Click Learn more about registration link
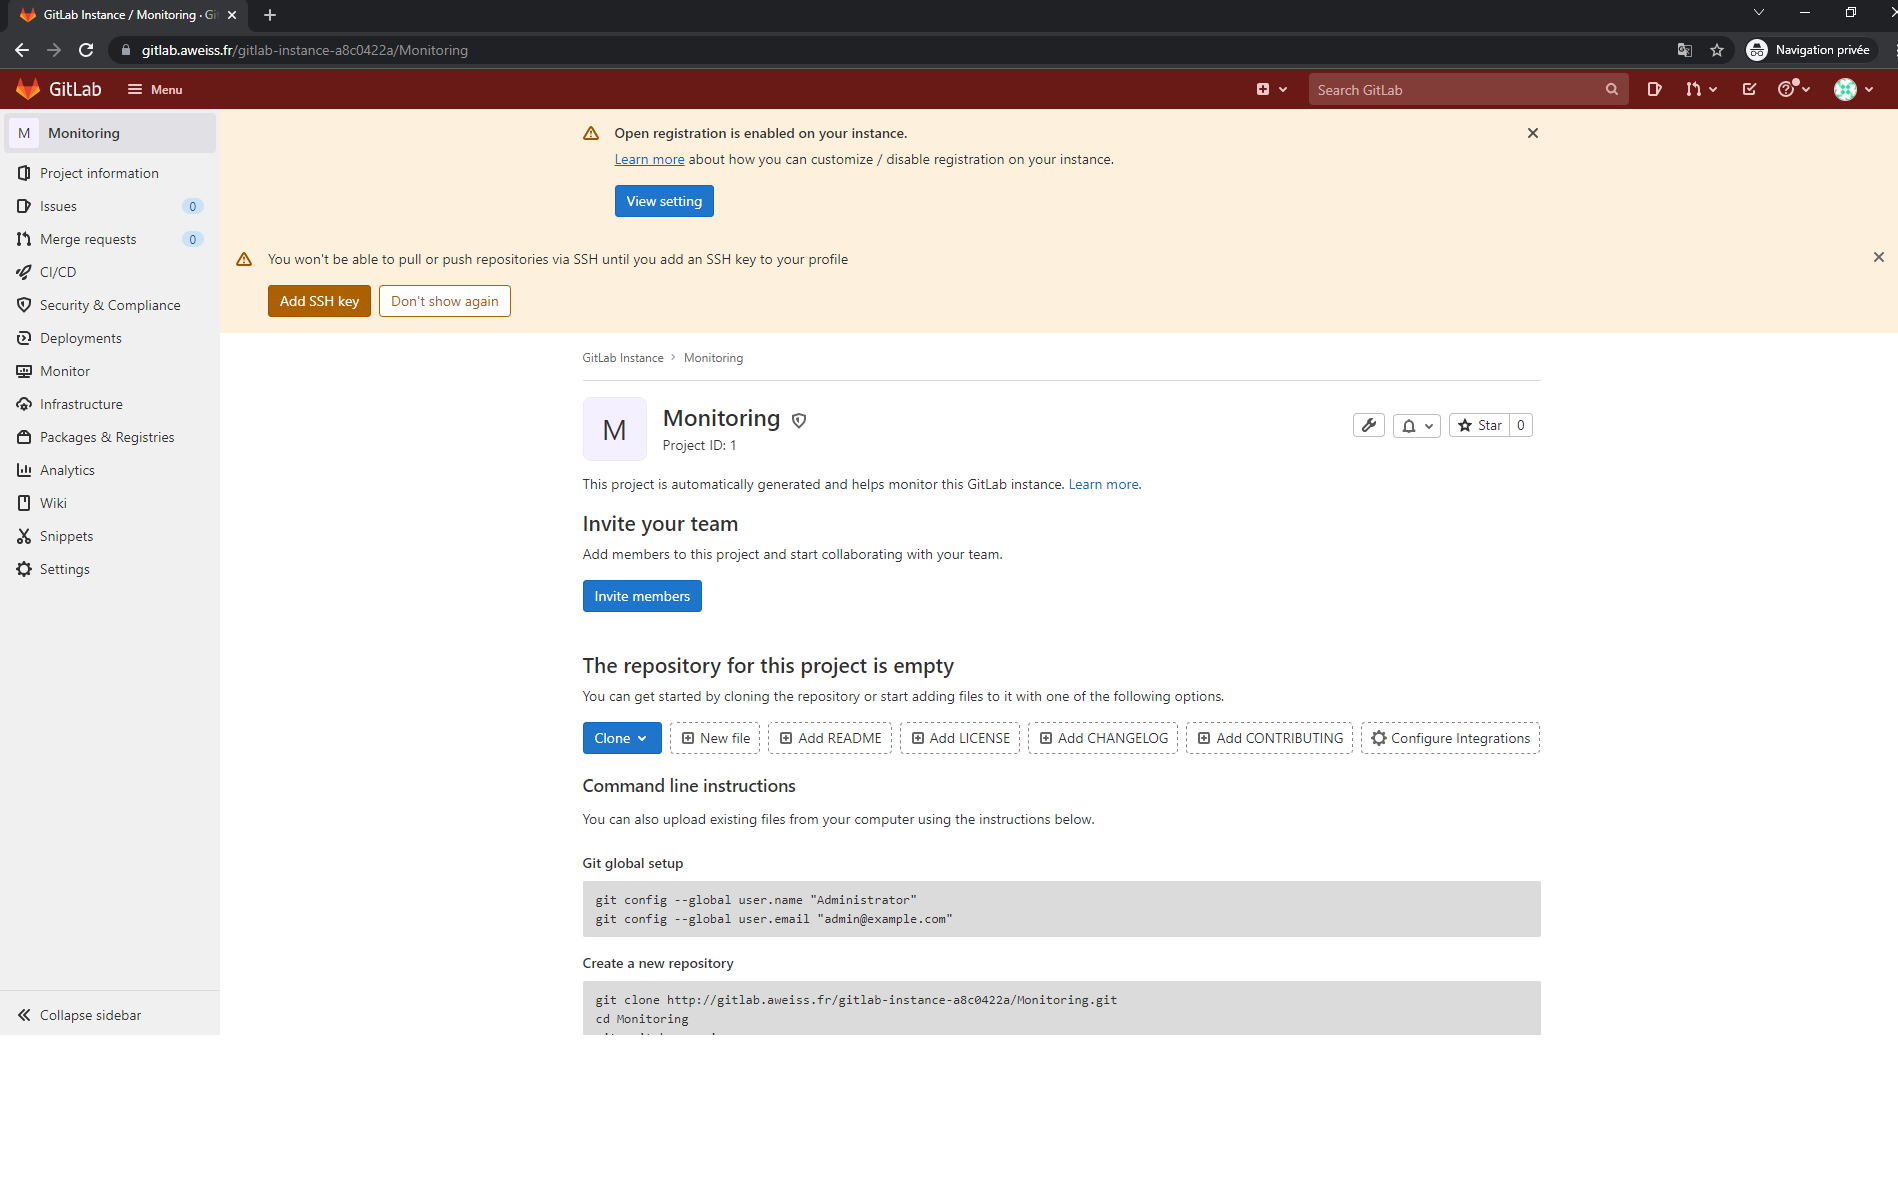Screen dimensions: 1898x1201 tap(649, 159)
